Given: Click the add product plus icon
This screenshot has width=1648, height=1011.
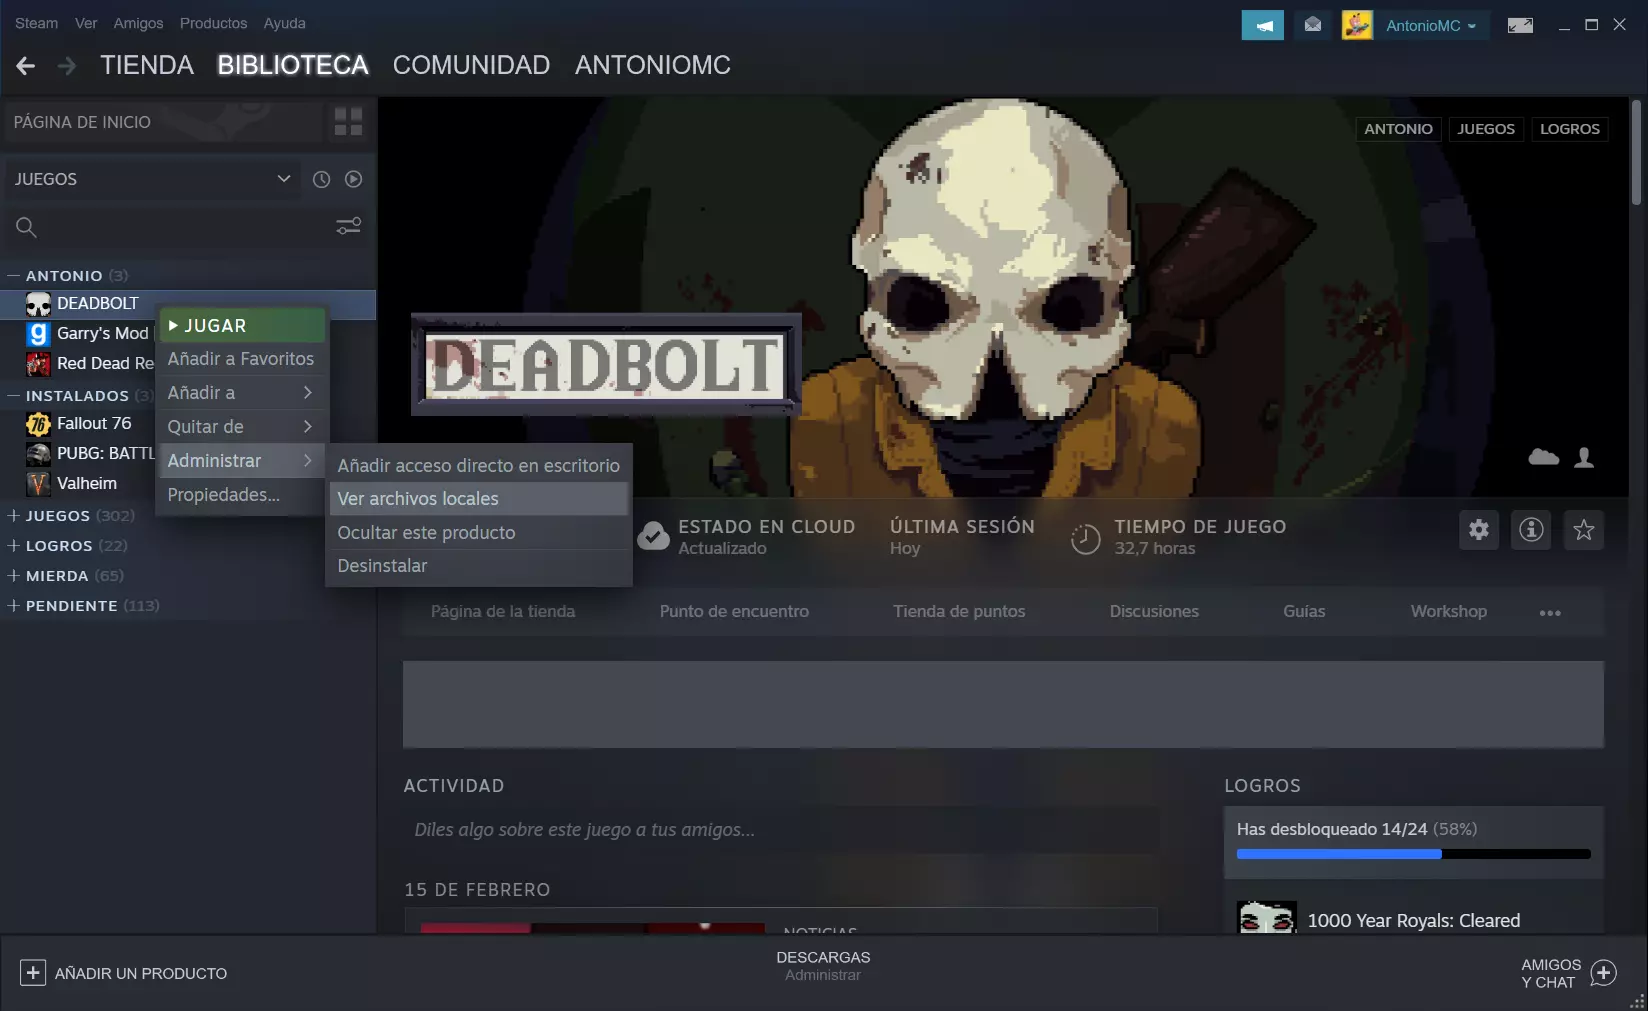Looking at the screenshot, I should point(33,973).
